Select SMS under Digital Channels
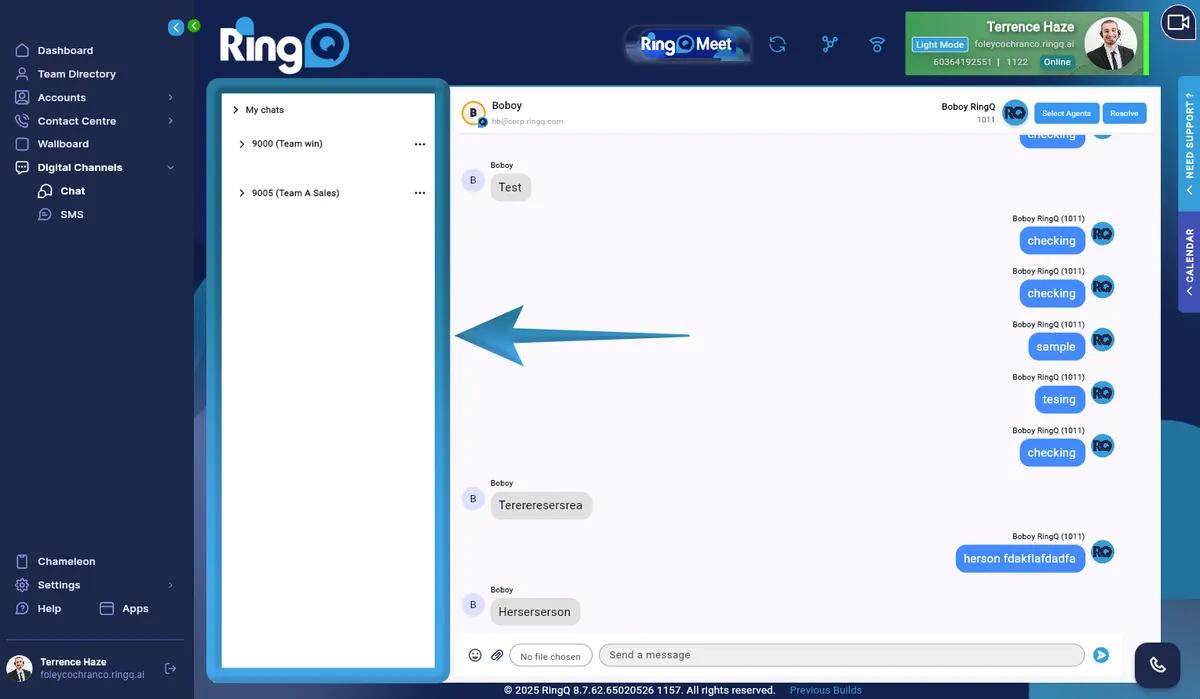The width and height of the screenshot is (1200, 699). coord(72,215)
